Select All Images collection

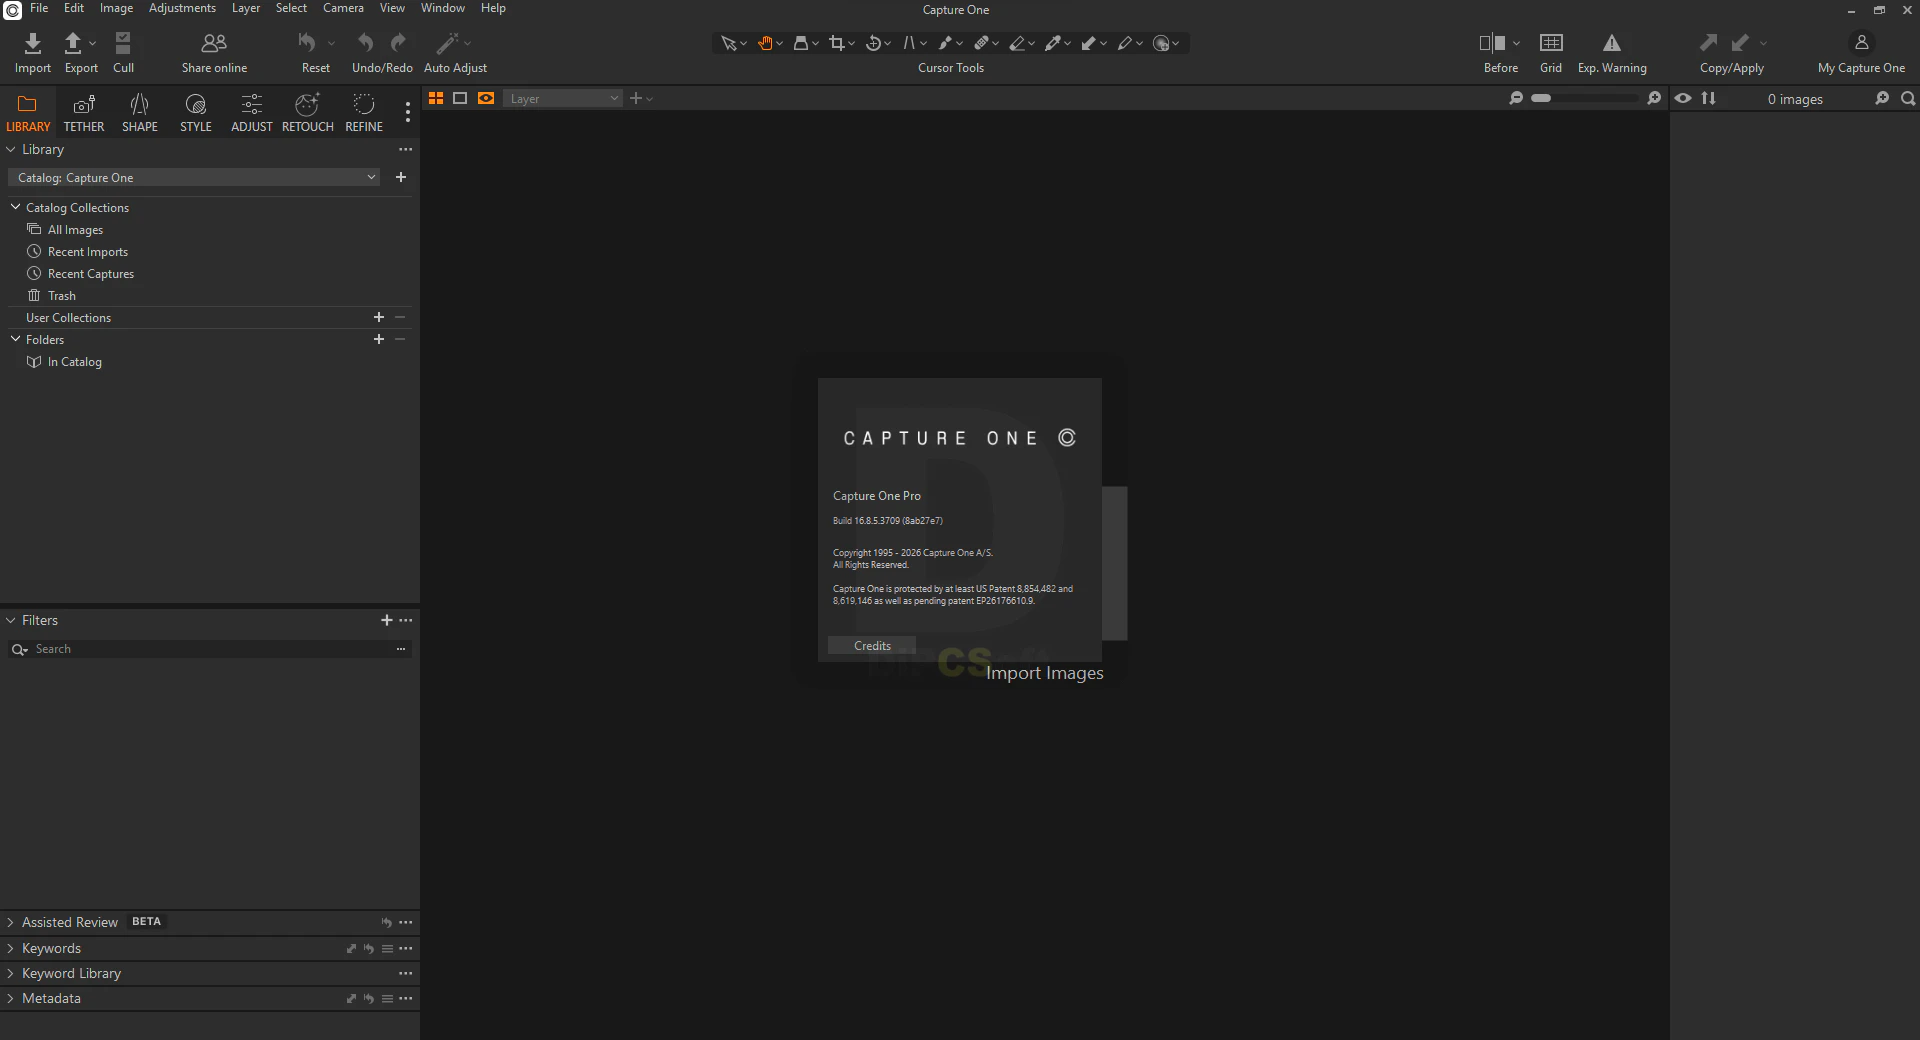coord(75,230)
